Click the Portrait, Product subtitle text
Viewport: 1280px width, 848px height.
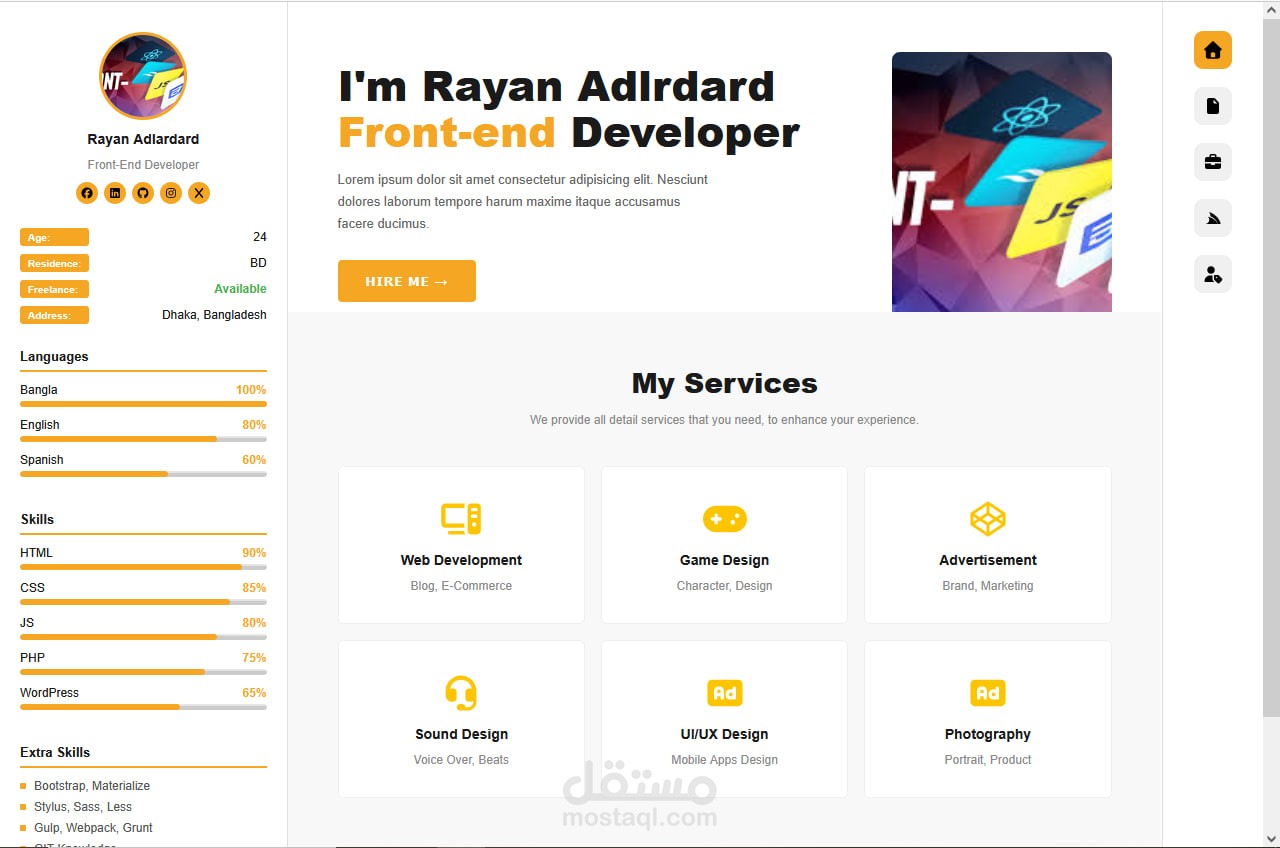pos(988,760)
